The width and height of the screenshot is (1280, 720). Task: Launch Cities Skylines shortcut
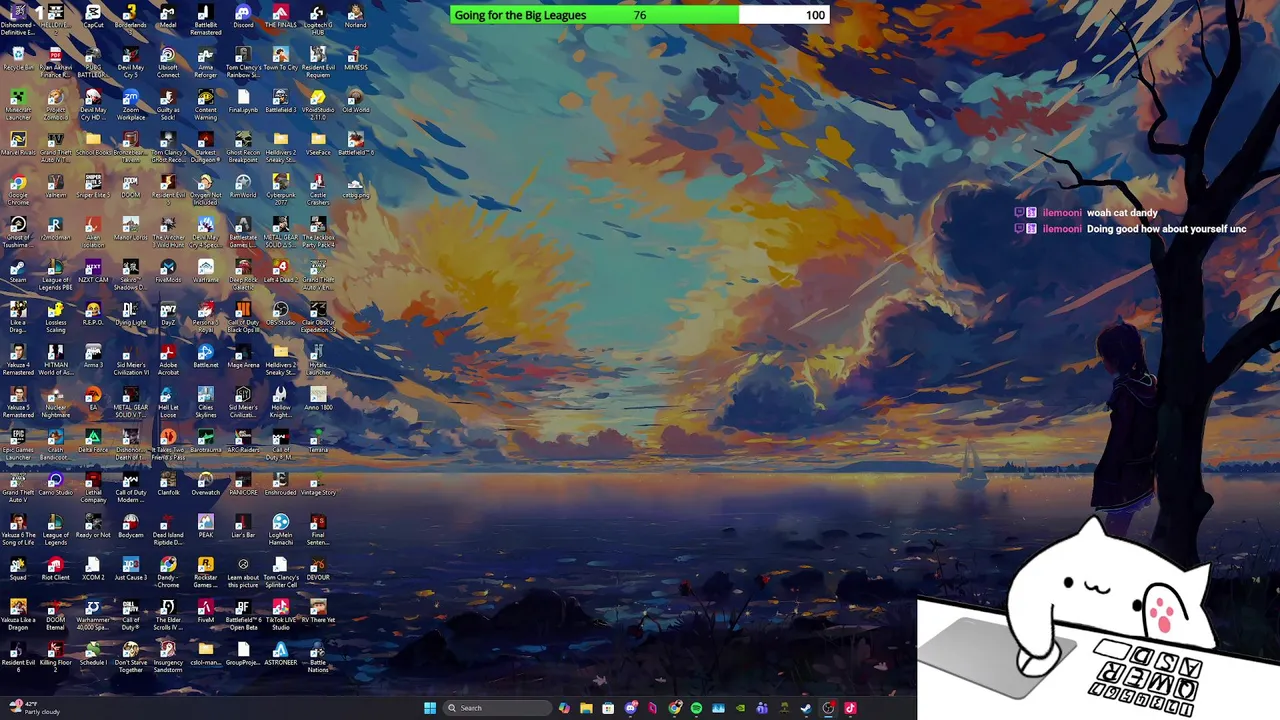point(205,401)
